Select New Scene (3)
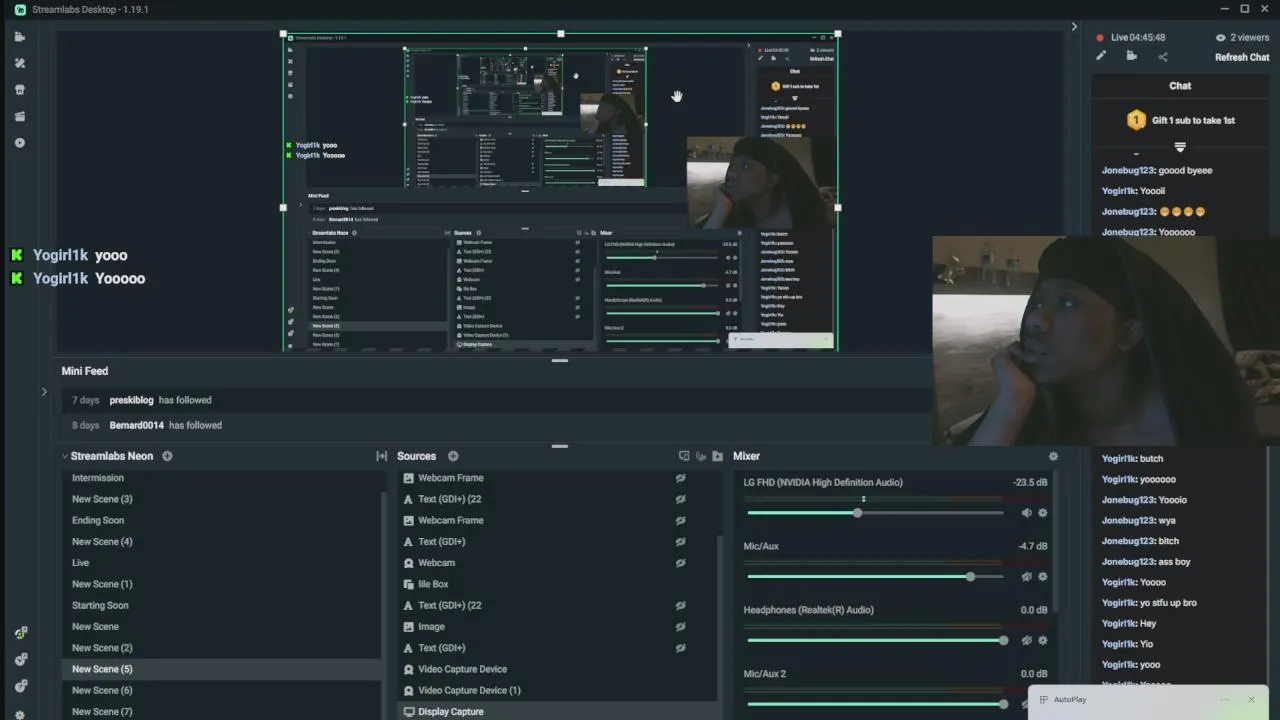1280x720 pixels. click(102, 499)
